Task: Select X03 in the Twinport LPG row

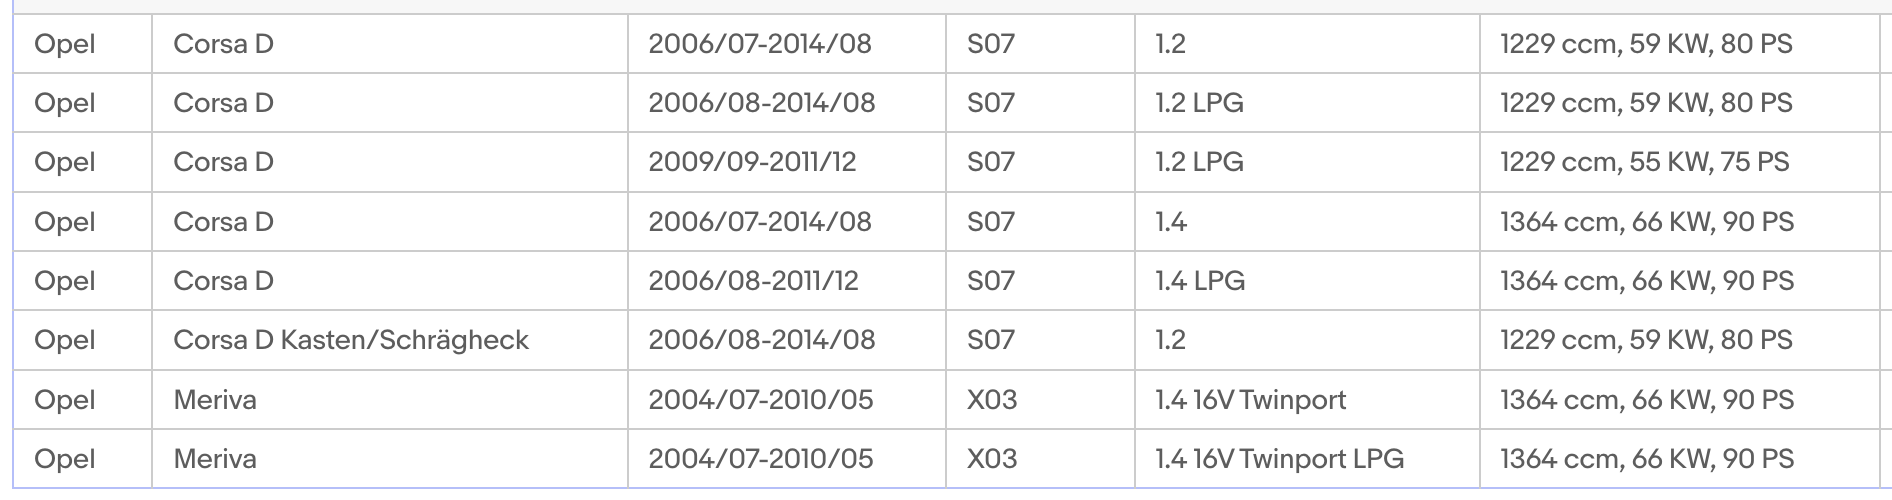Action: 991,459
